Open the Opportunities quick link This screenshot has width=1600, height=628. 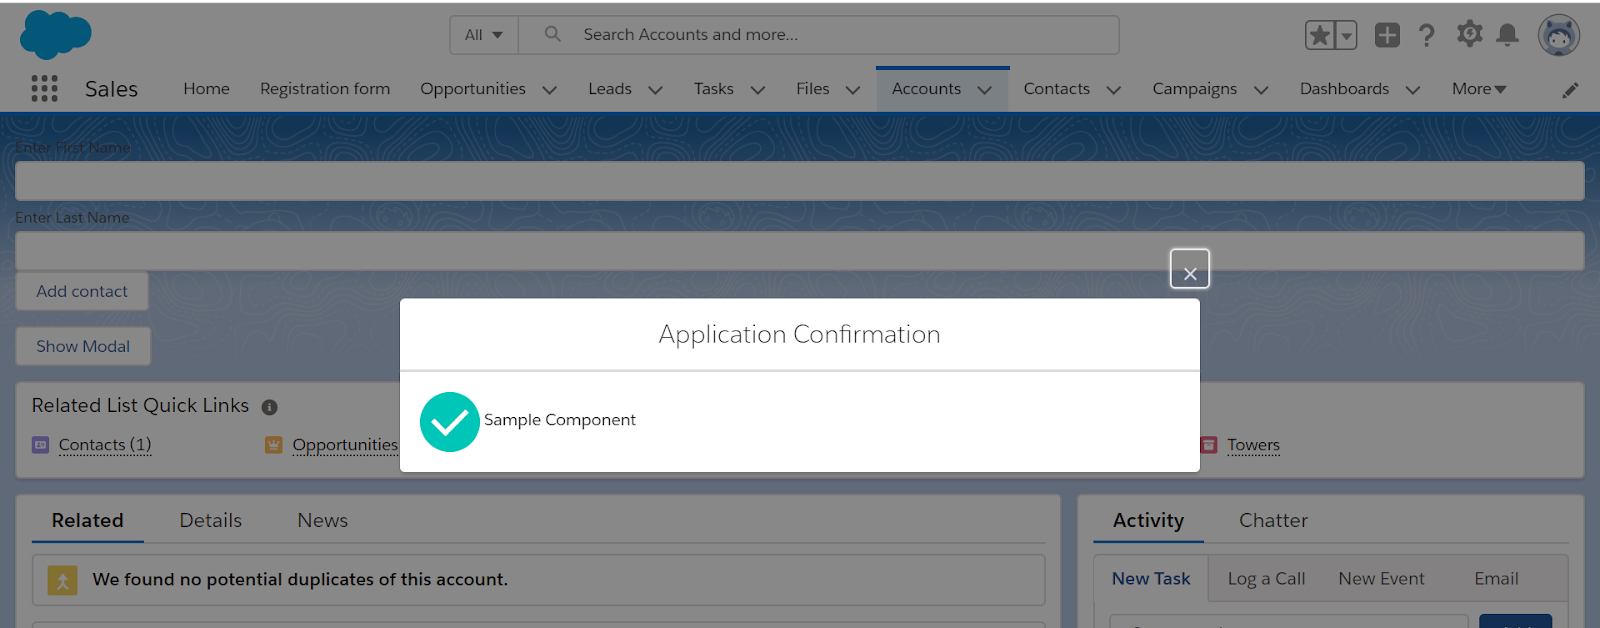tap(345, 445)
